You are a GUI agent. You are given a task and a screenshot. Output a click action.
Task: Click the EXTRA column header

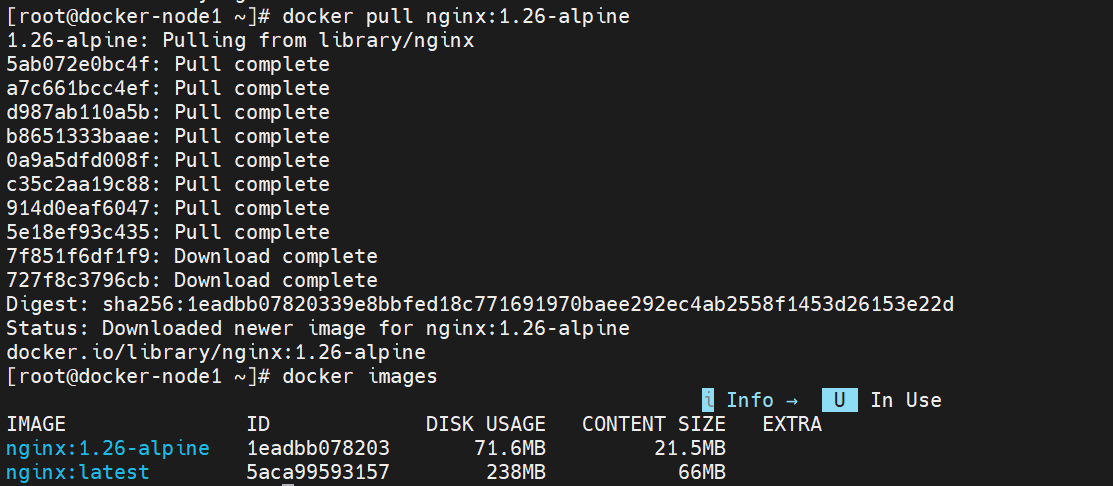[792, 424]
